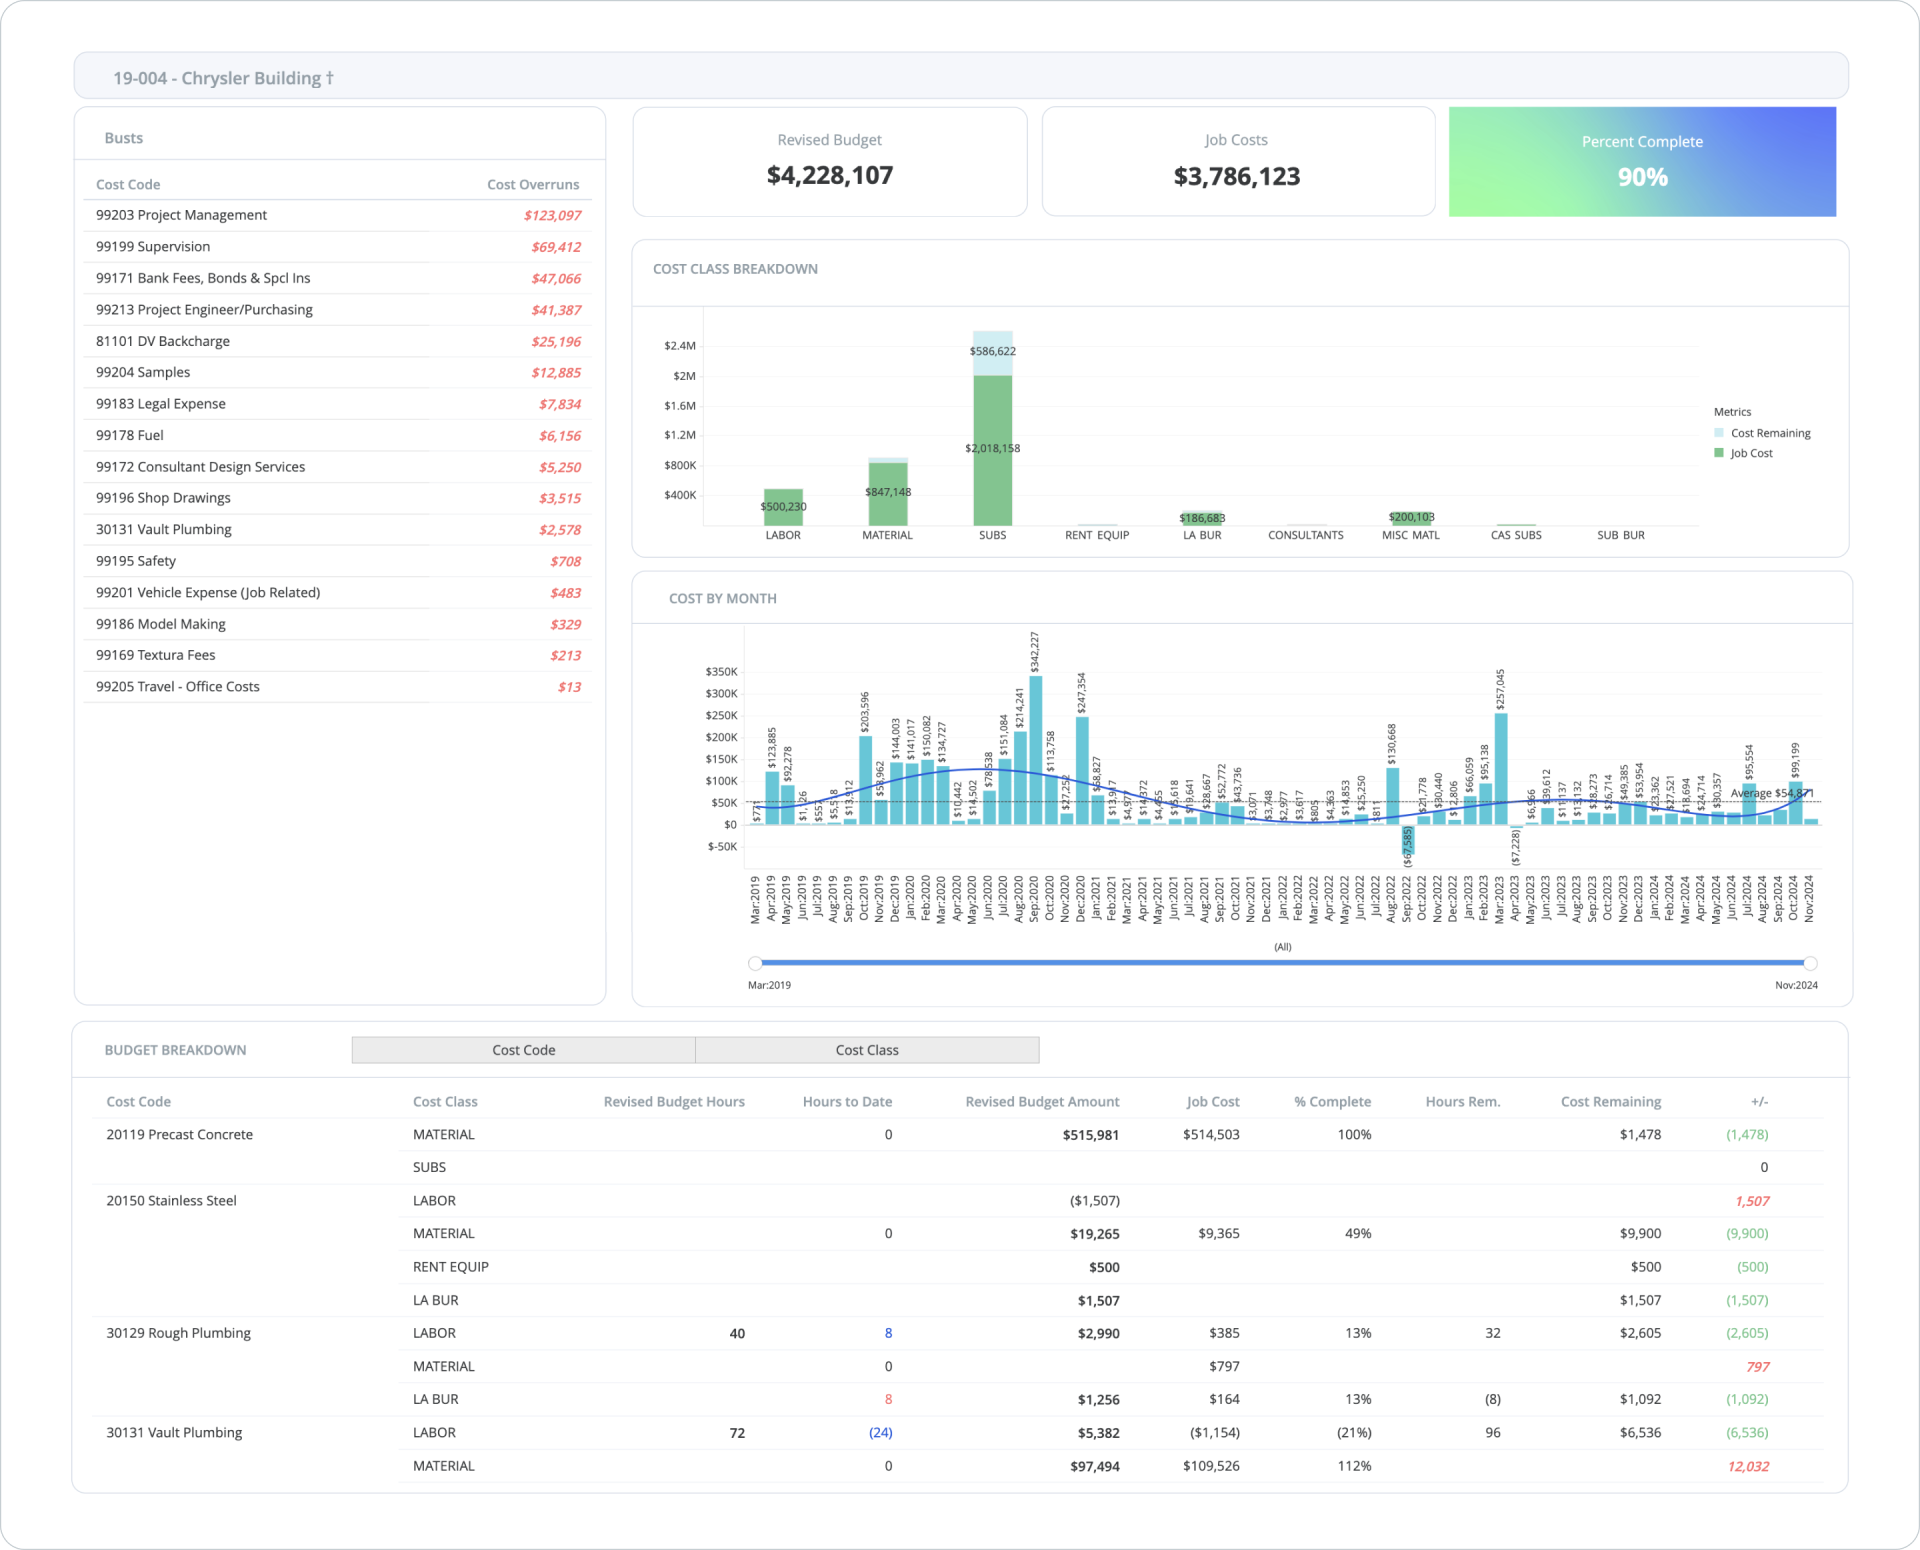Viewport: 1920px width, 1550px height.
Task: Select the "99196 Shop Drawings" row
Action: coord(338,498)
